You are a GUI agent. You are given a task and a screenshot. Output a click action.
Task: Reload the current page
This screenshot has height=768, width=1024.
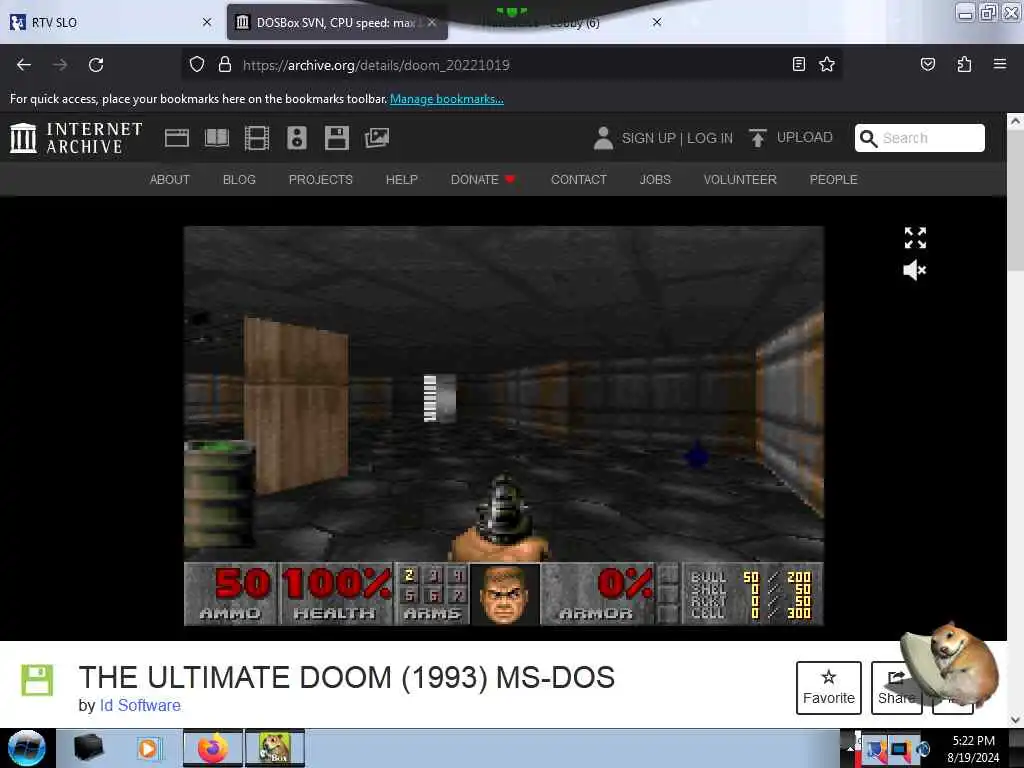96,65
